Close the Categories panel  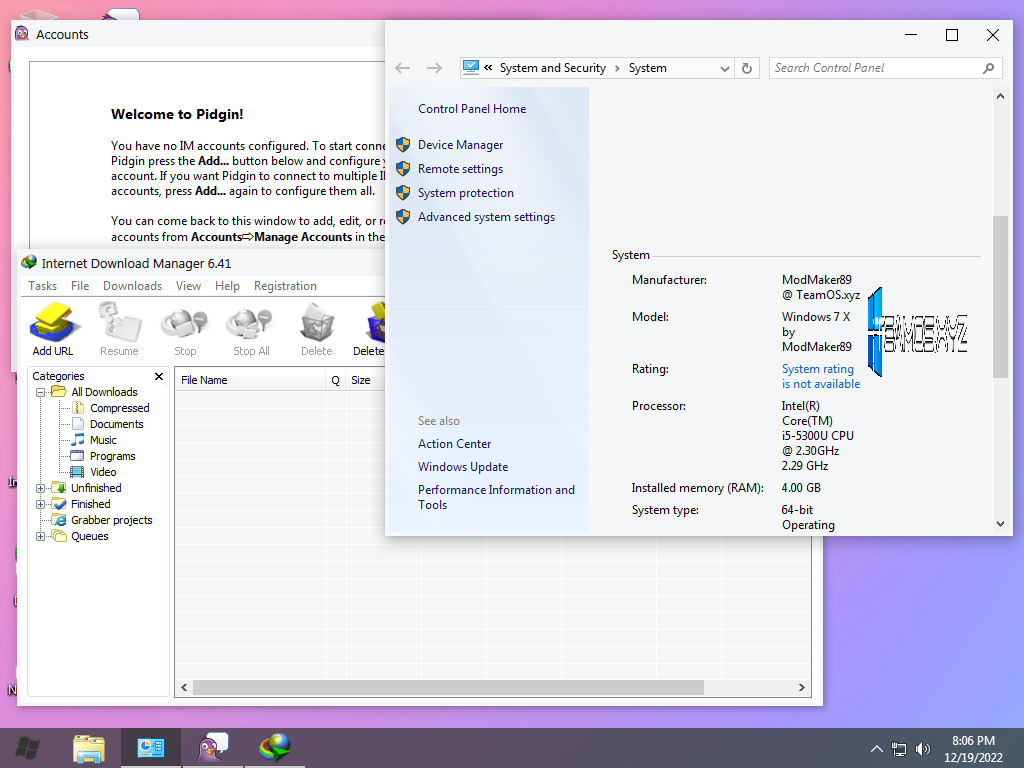(159, 376)
